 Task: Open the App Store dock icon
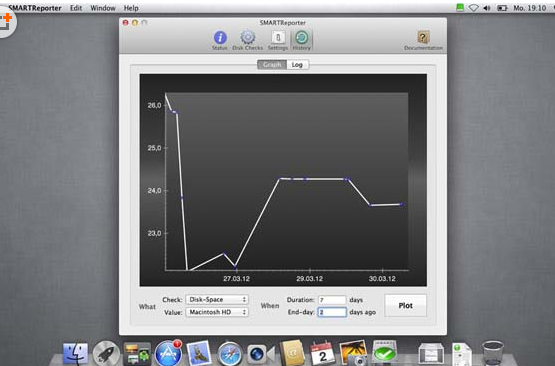(x=168, y=353)
